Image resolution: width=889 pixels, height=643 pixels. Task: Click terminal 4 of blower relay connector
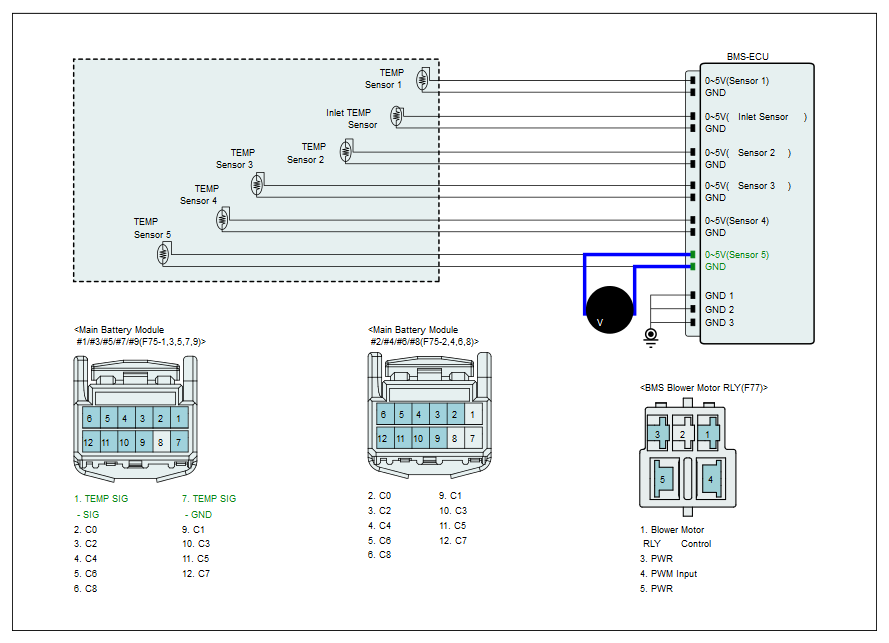[711, 479]
